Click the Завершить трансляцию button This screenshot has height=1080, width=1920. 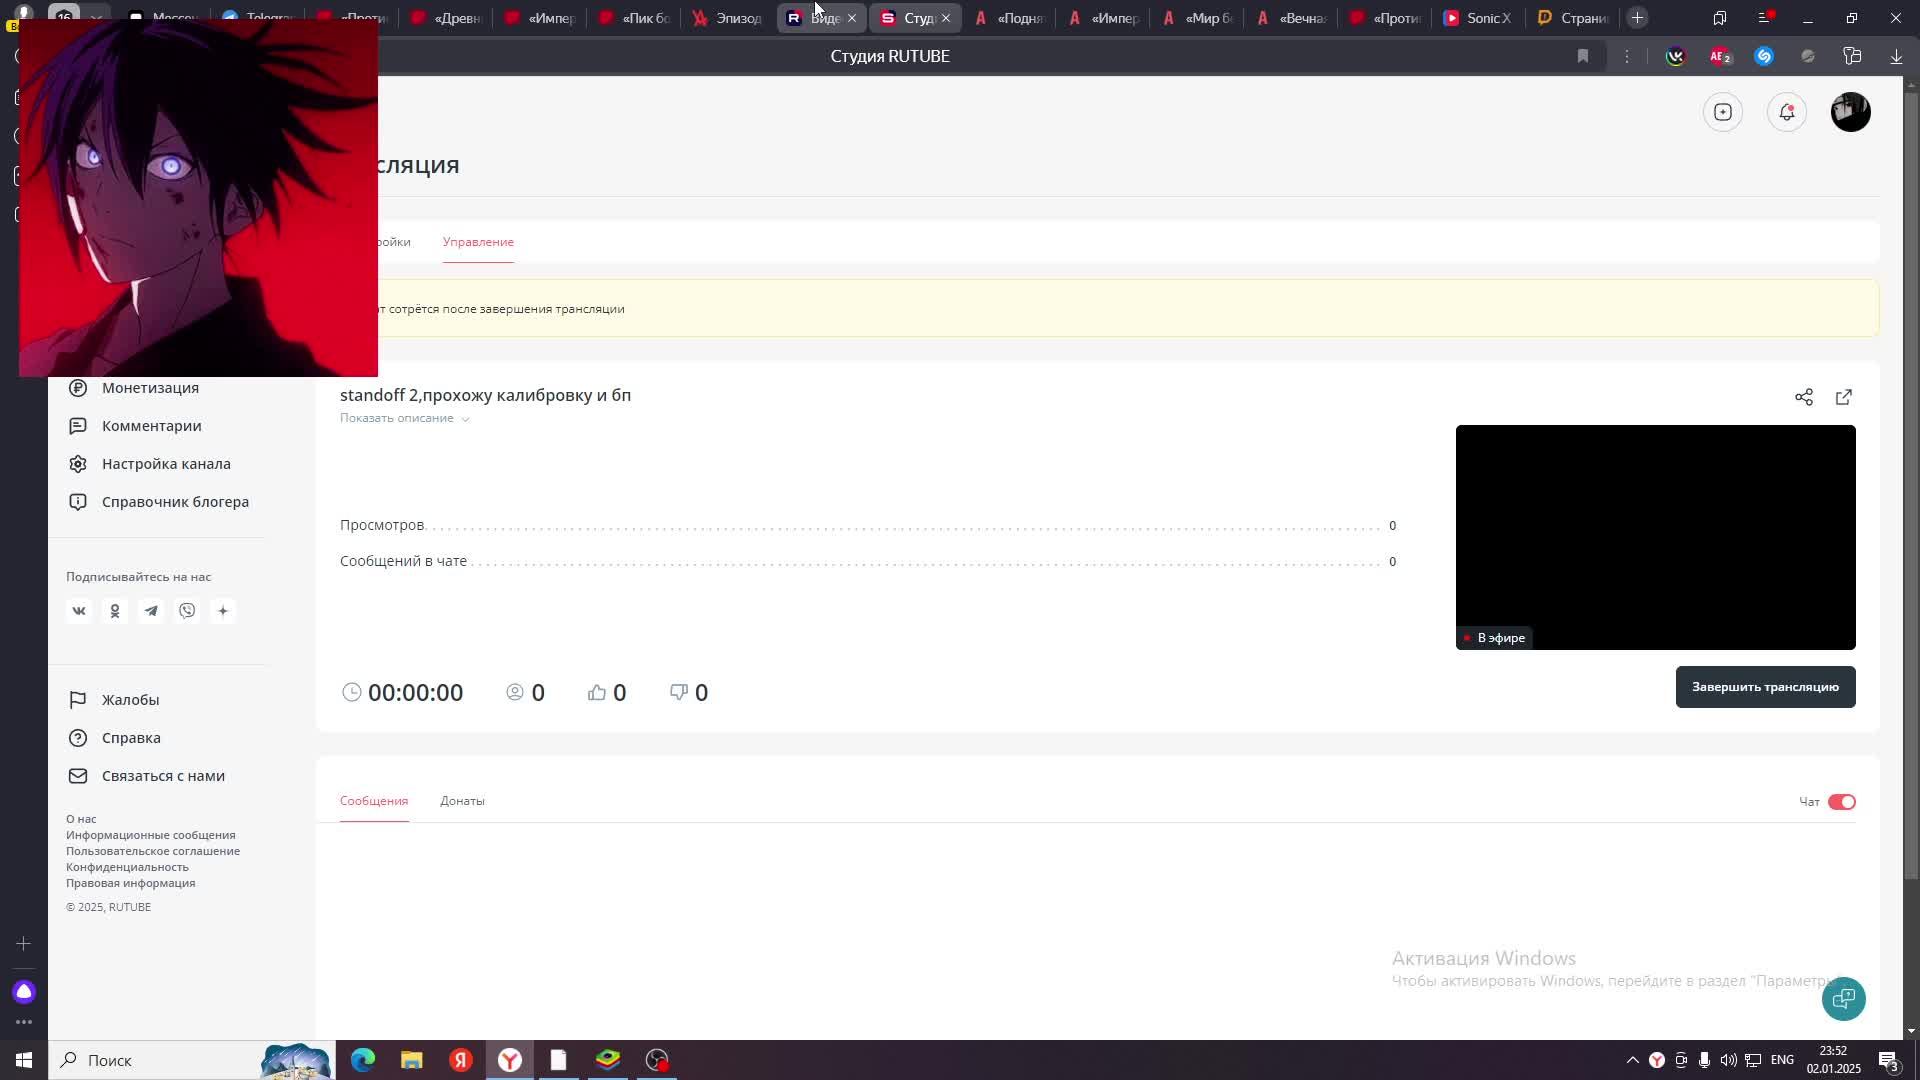coord(1765,687)
